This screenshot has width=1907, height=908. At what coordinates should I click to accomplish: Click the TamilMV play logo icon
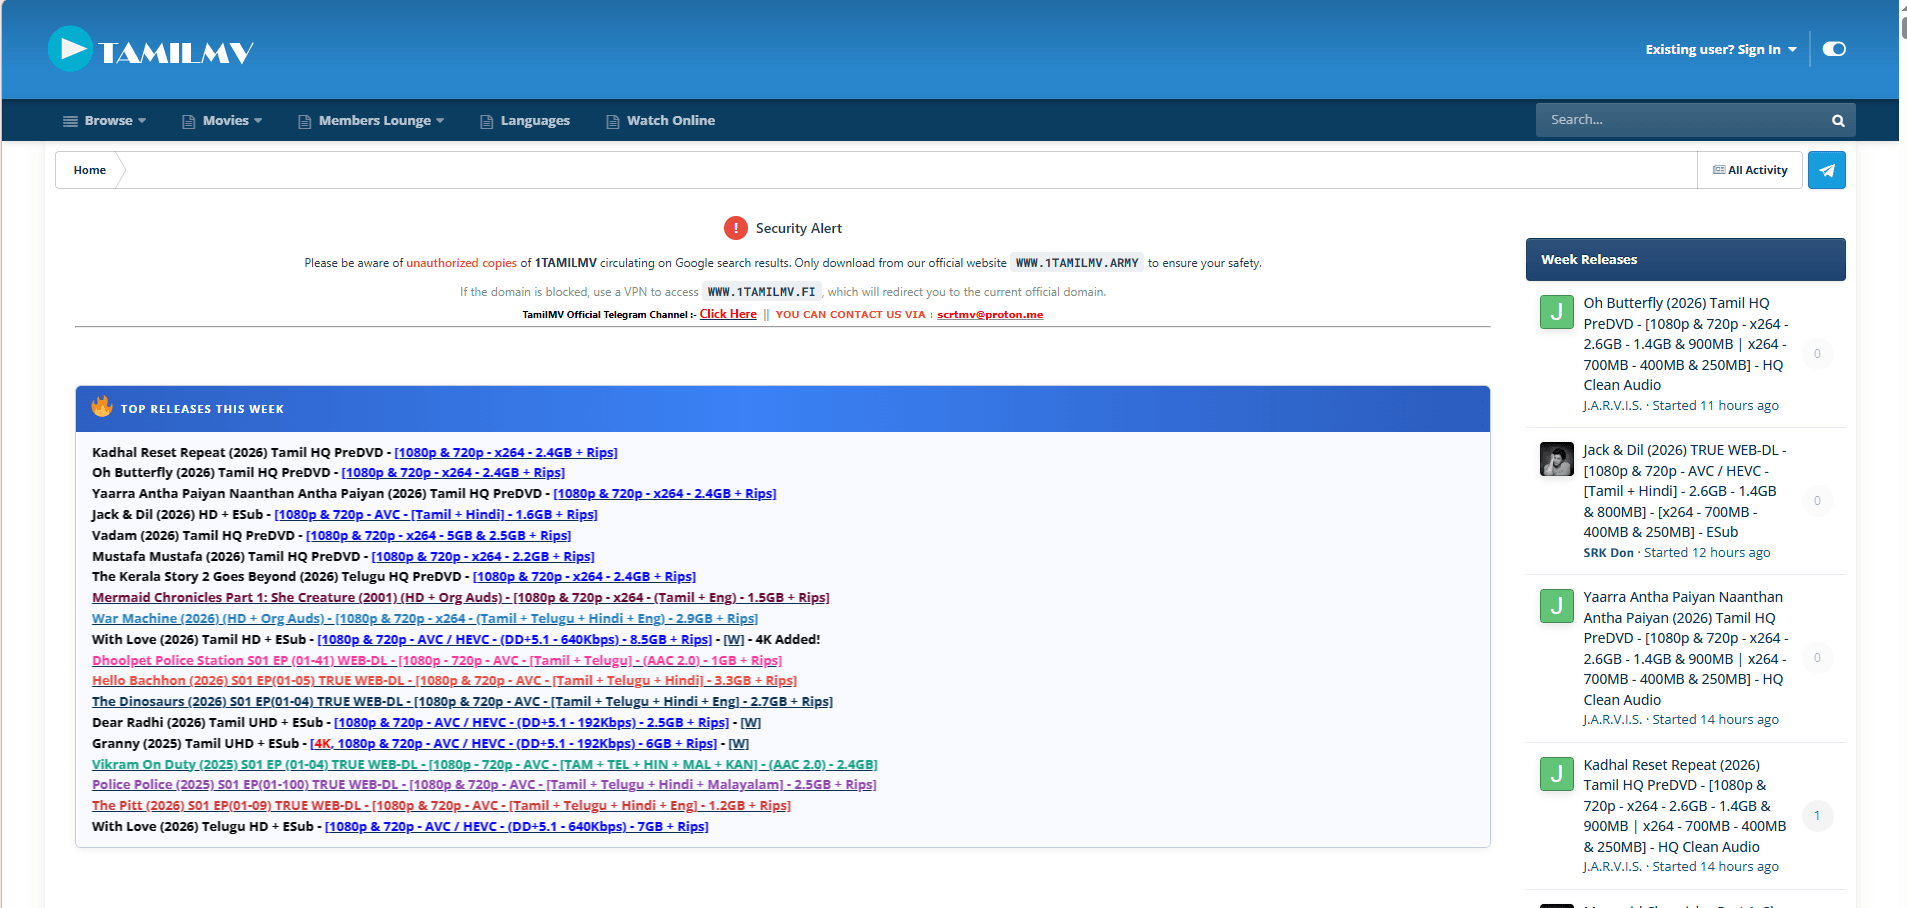click(70, 49)
